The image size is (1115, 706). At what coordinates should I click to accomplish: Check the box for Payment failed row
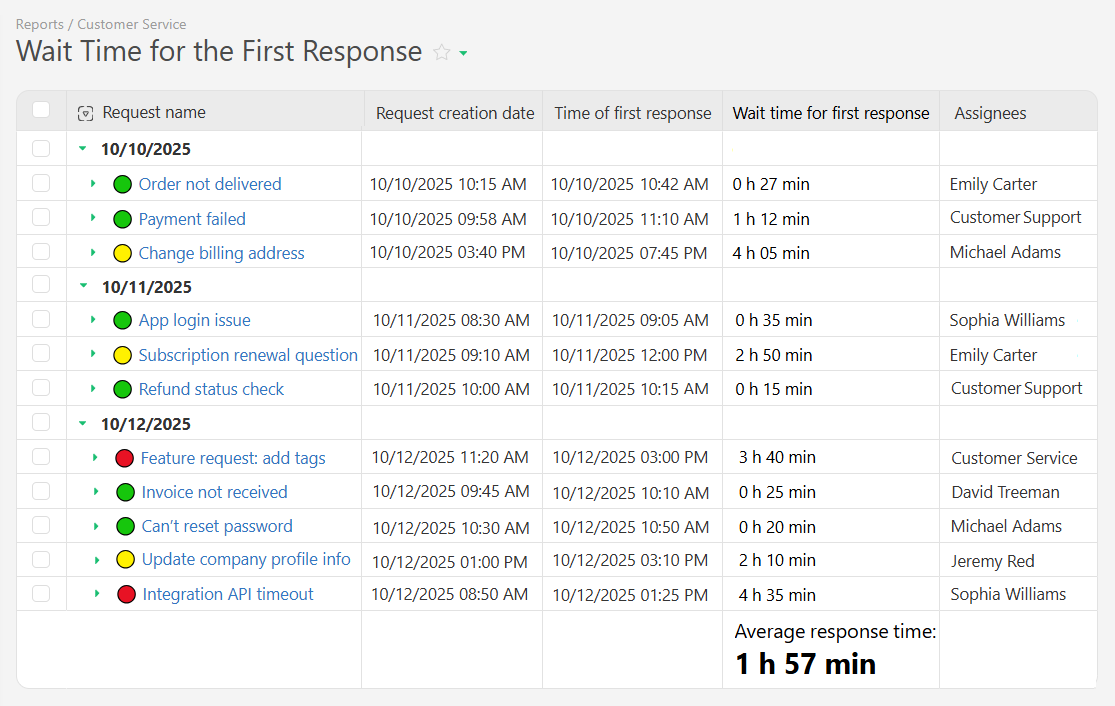[x=41, y=217]
